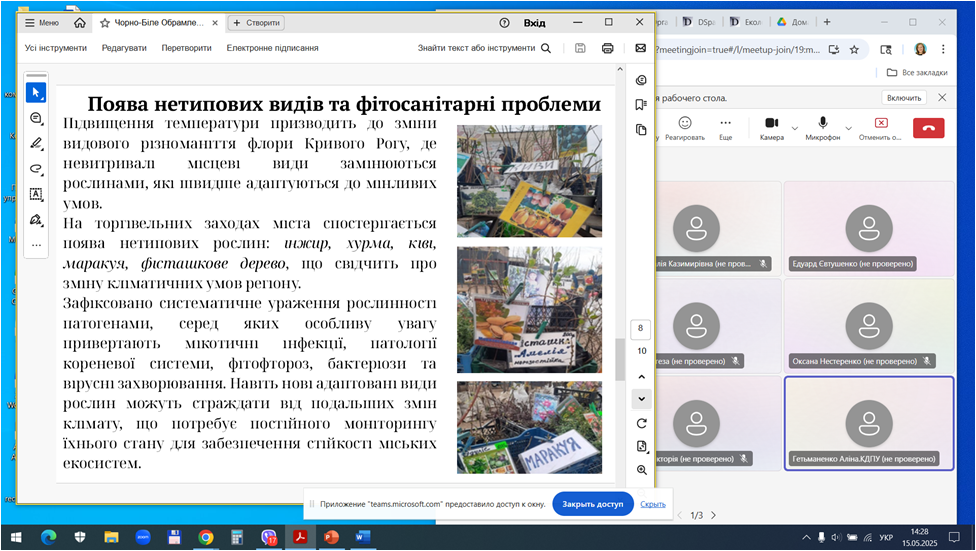976x551 pixels.
Task: Expand the camera options arrow
Action: tap(795, 127)
